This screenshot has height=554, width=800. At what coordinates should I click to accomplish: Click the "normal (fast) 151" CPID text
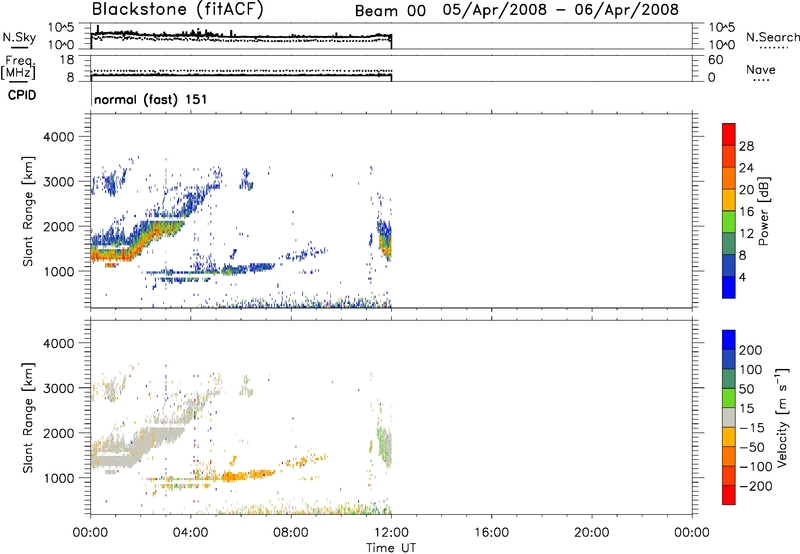[x=151, y=99]
